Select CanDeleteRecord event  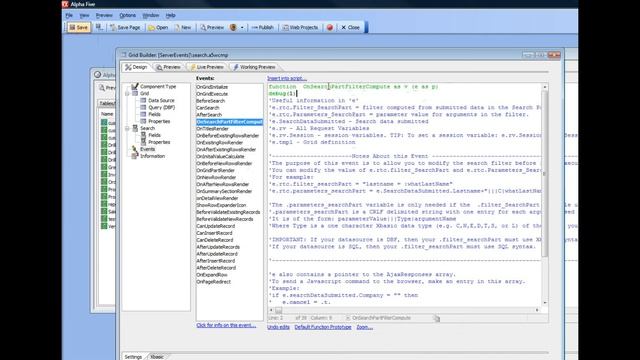click(214, 240)
